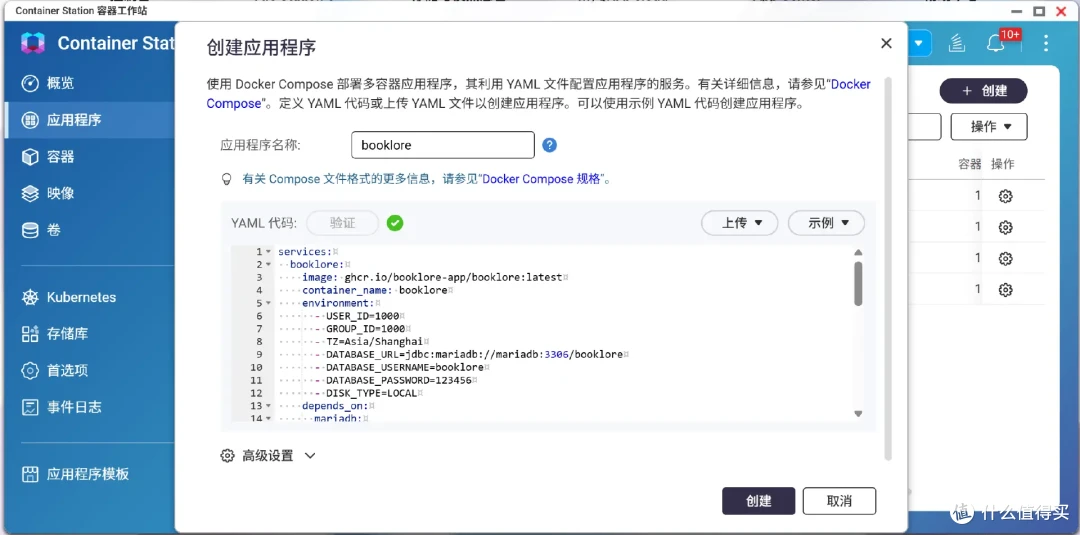Click the volumes database icon
The height and width of the screenshot is (535, 1080).
(30, 230)
